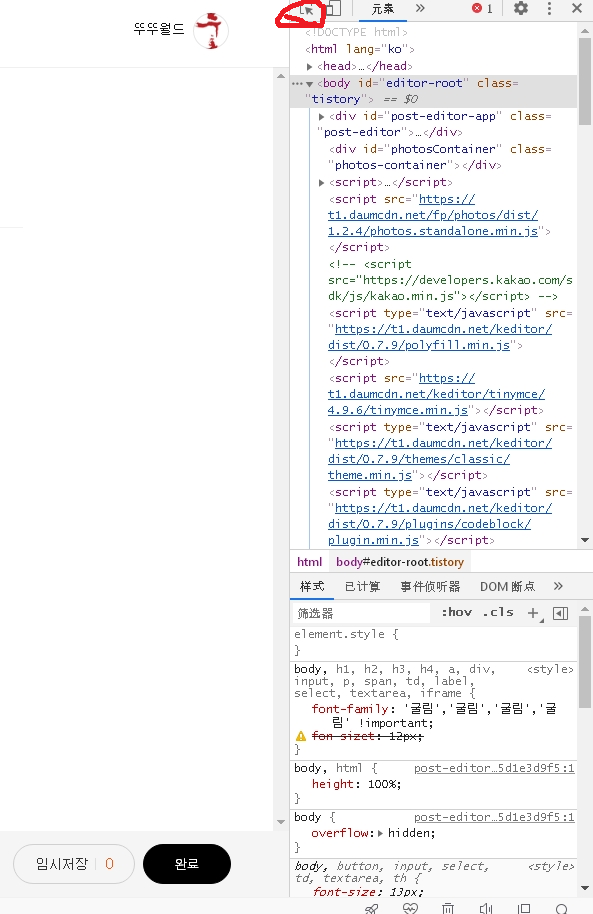The height and width of the screenshot is (914, 593).
Task: Select the html lang="ko" line
Action: pyautogui.click(x=359, y=50)
